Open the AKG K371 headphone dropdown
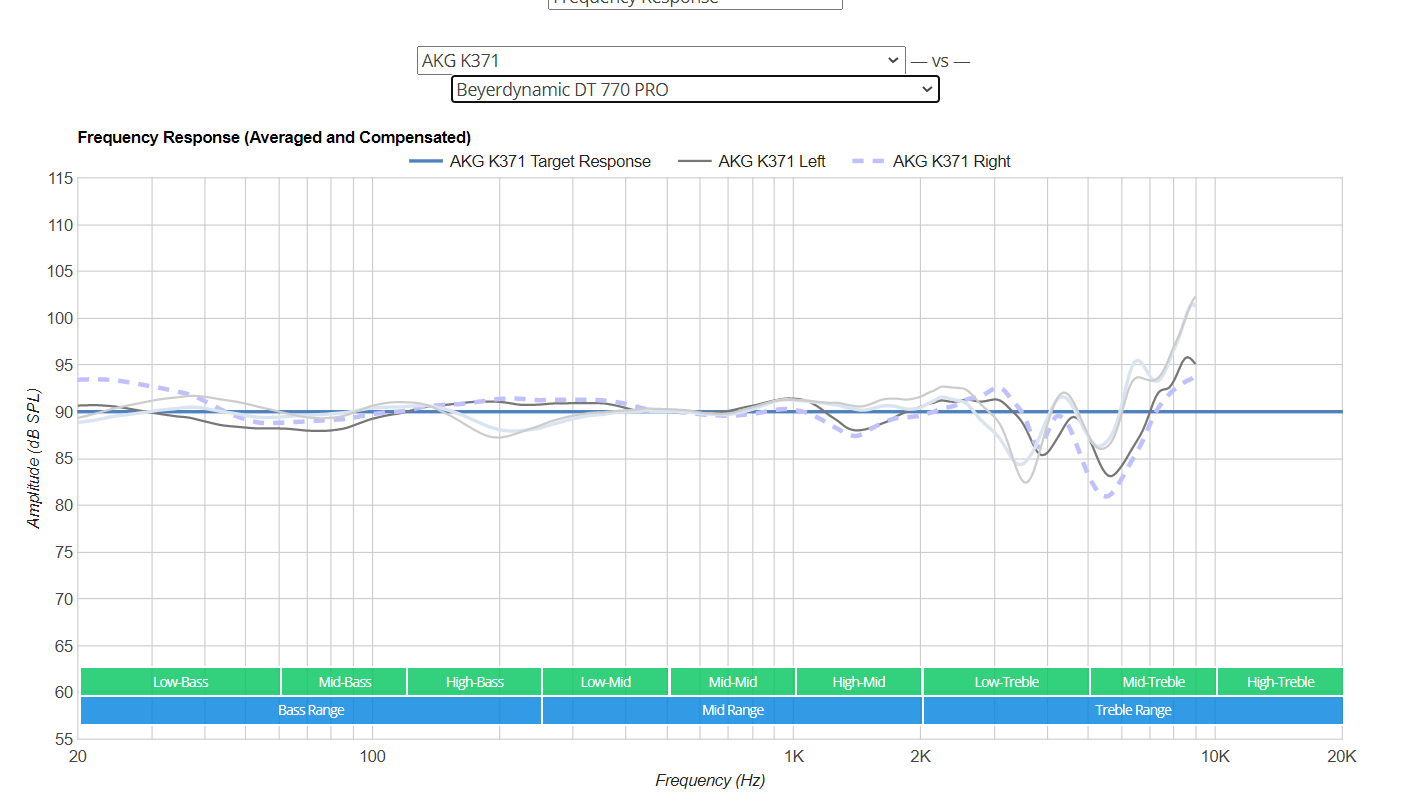This screenshot has width=1413, height=808. click(661, 61)
